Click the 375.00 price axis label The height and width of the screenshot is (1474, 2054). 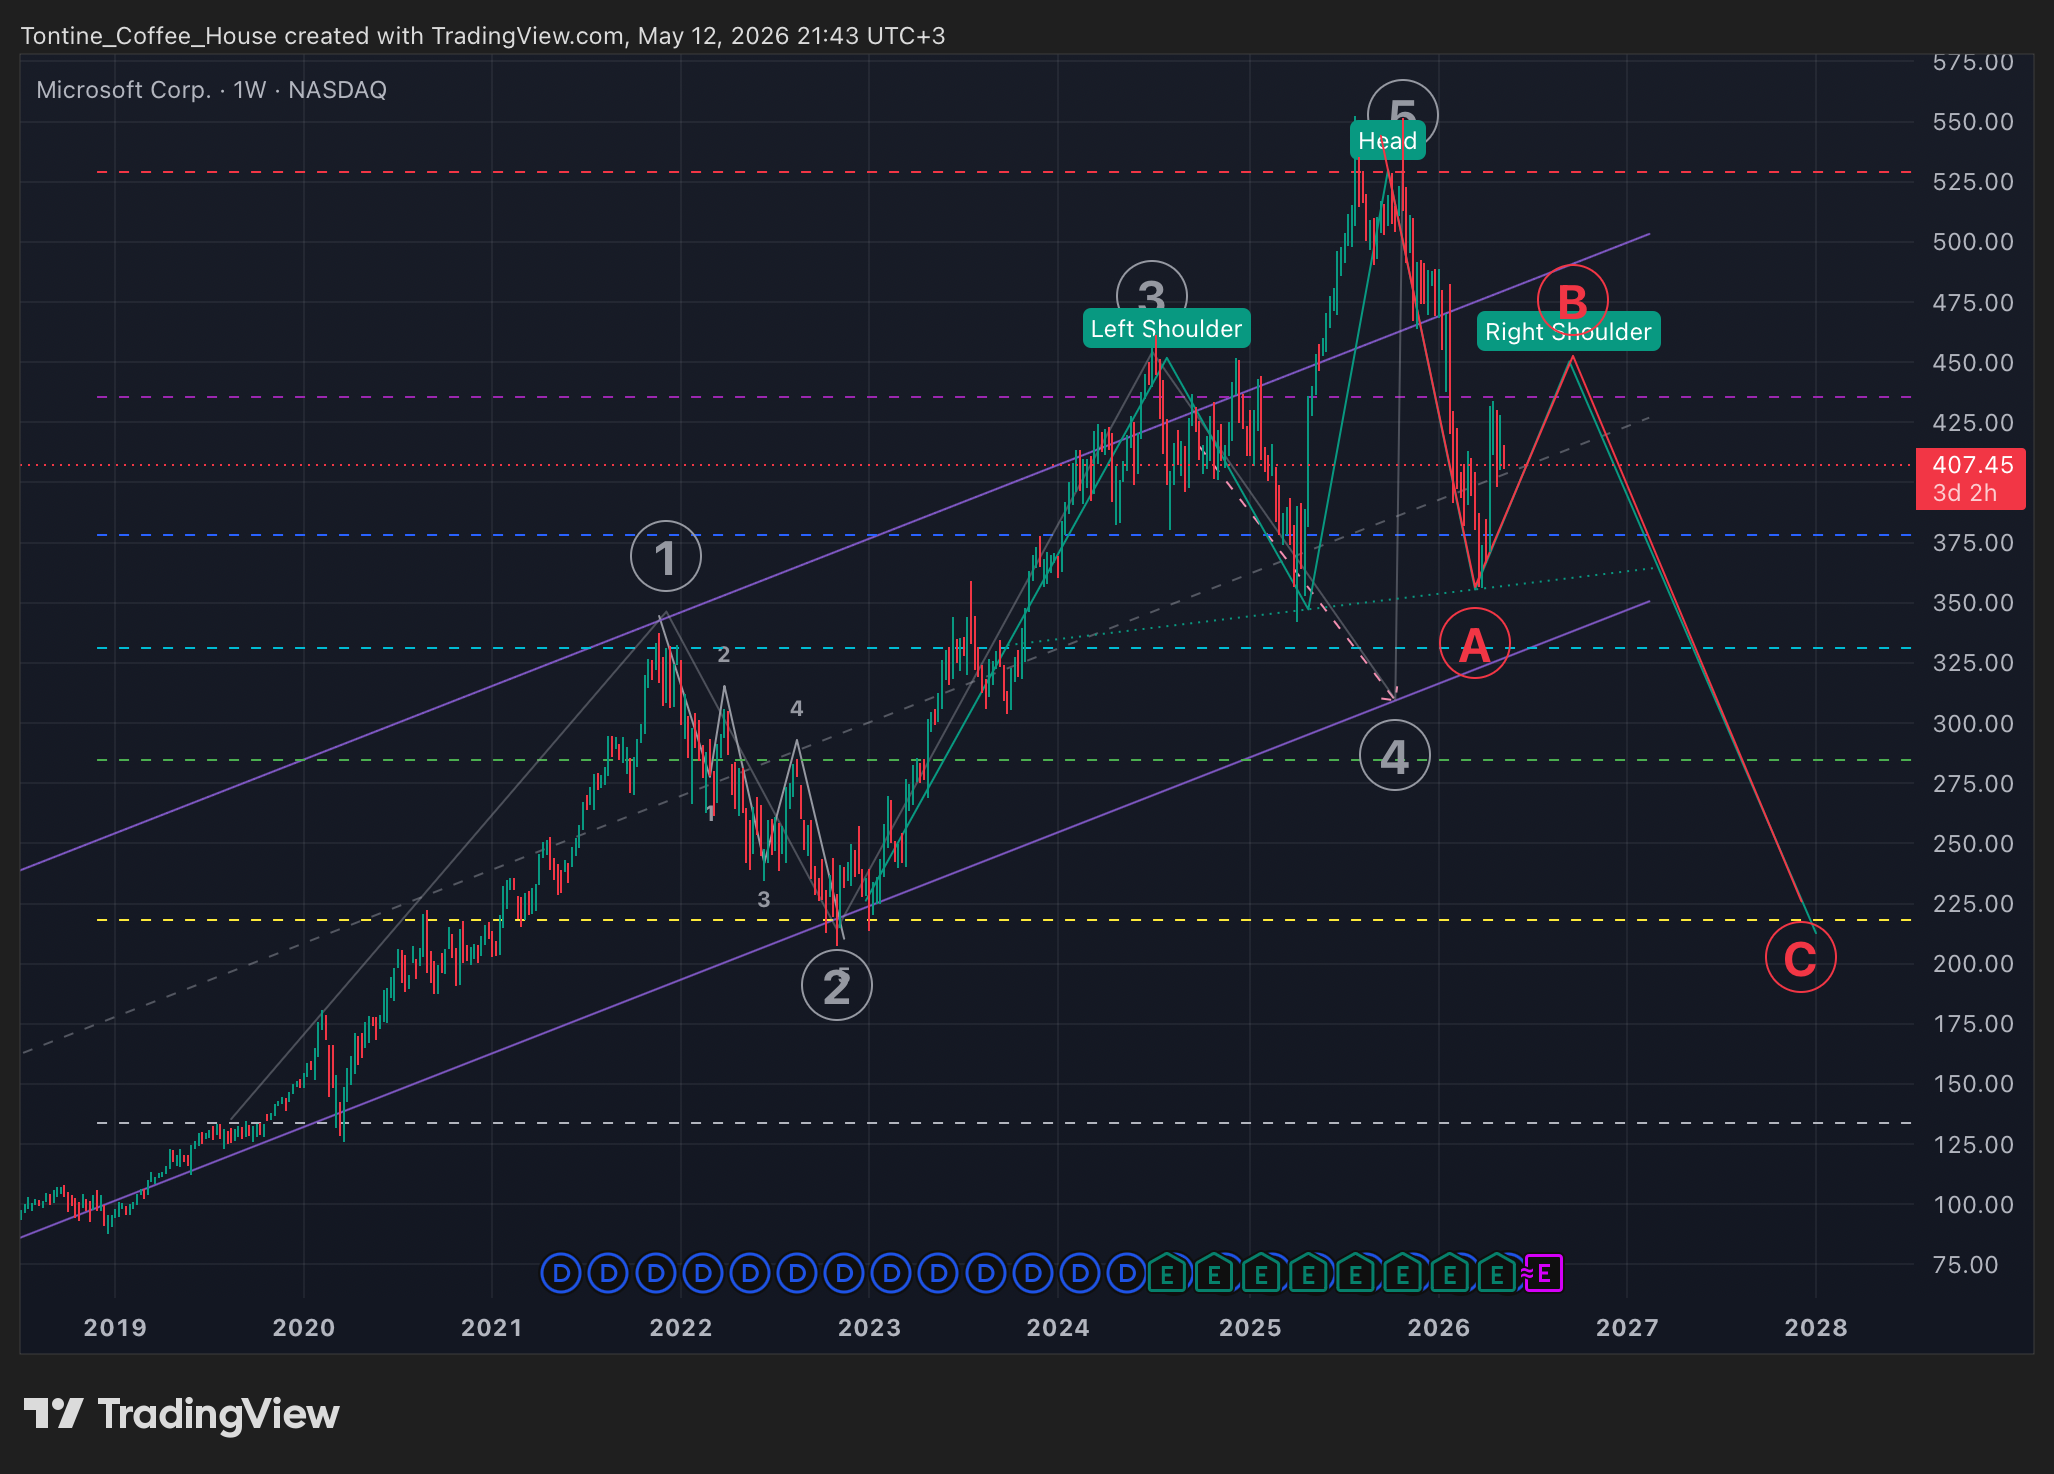coord(1973,543)
